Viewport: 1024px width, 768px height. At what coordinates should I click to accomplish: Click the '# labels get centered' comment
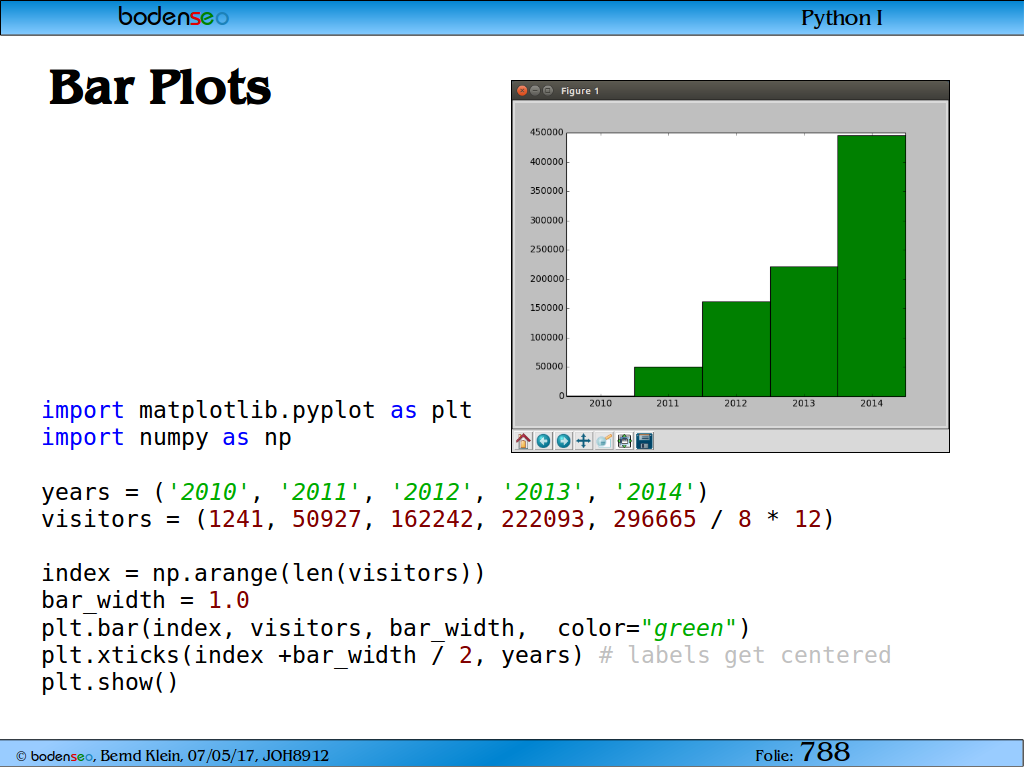tap(745, 655)
